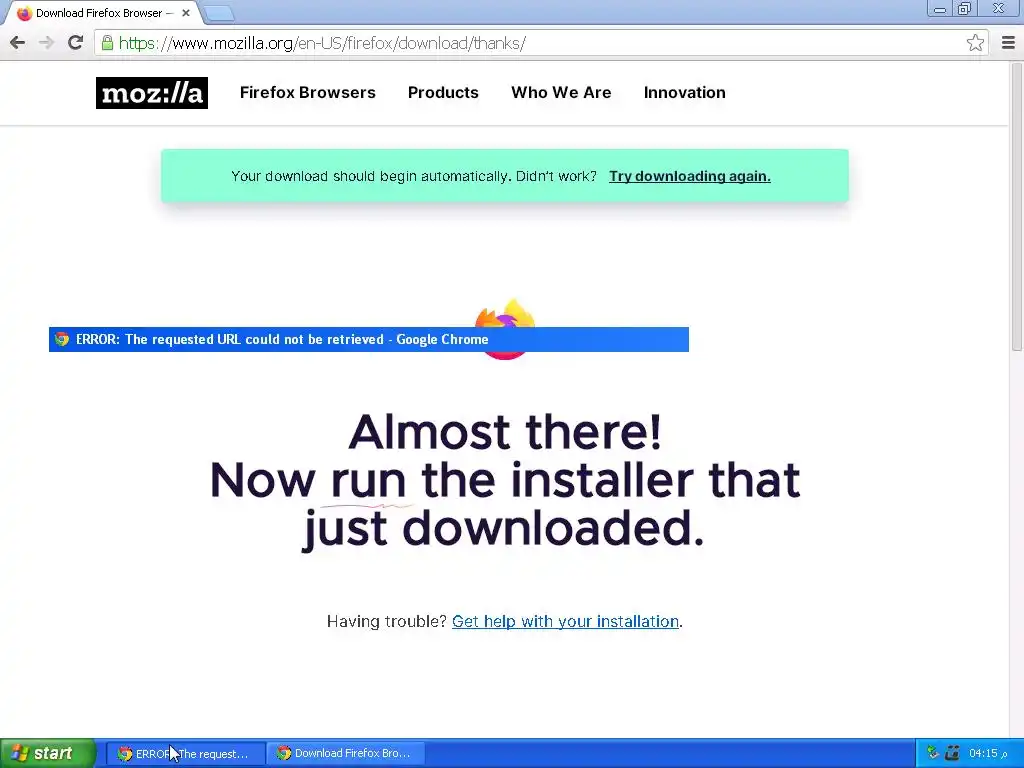
Task: Click the Firefox favicon on the tab
Action: tap(24, 13)
